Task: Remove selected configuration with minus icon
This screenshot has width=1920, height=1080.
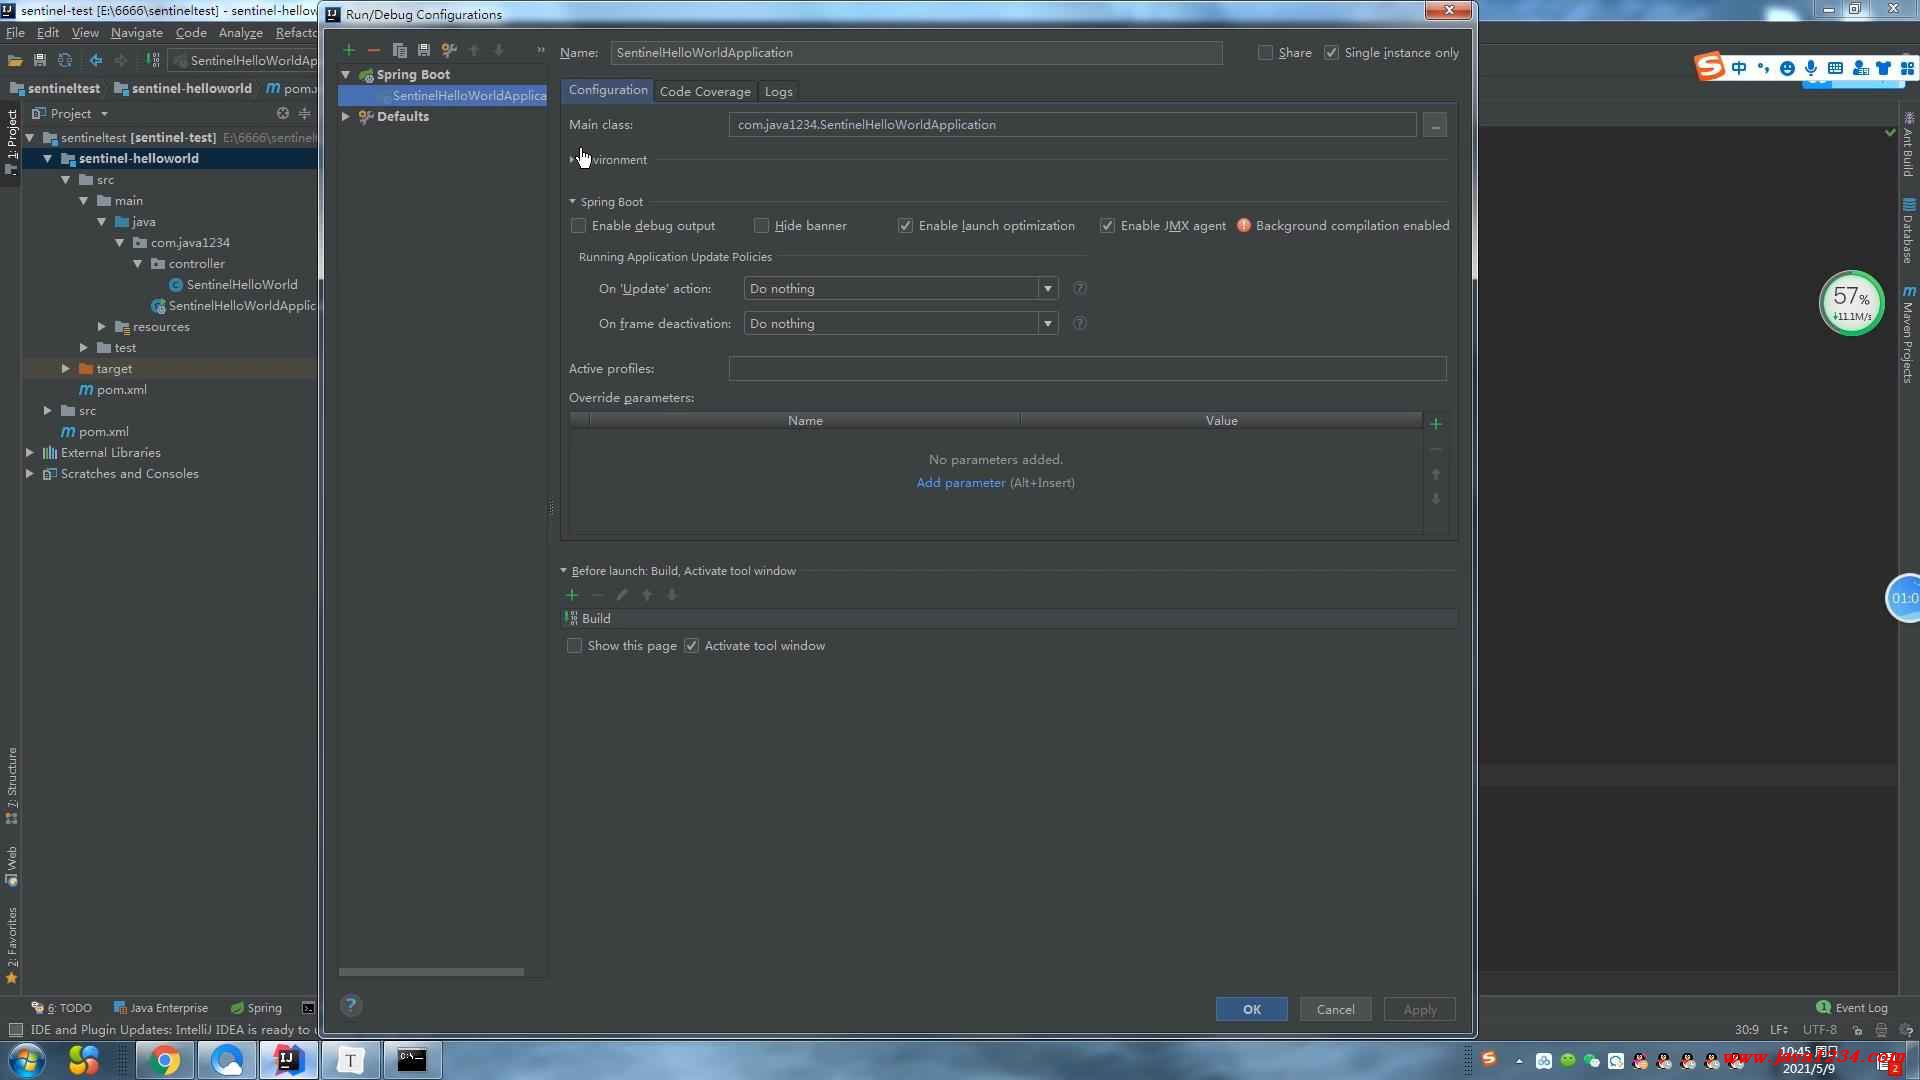Action: click(374, 50)
